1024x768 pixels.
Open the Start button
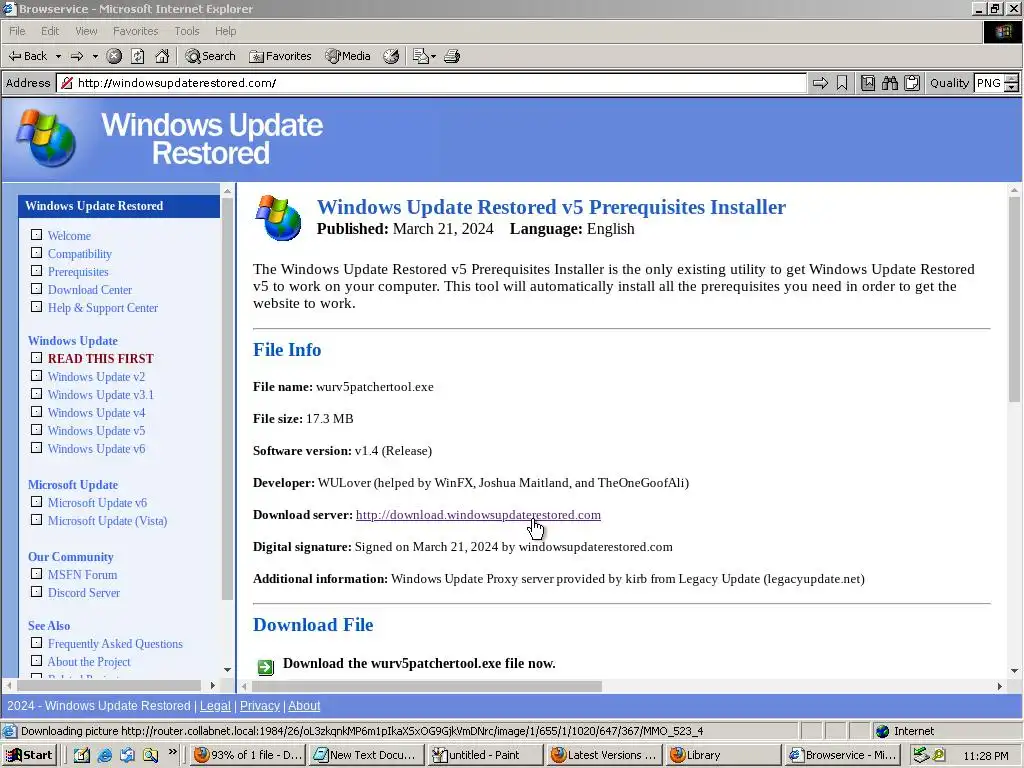(x=29, y=755)
